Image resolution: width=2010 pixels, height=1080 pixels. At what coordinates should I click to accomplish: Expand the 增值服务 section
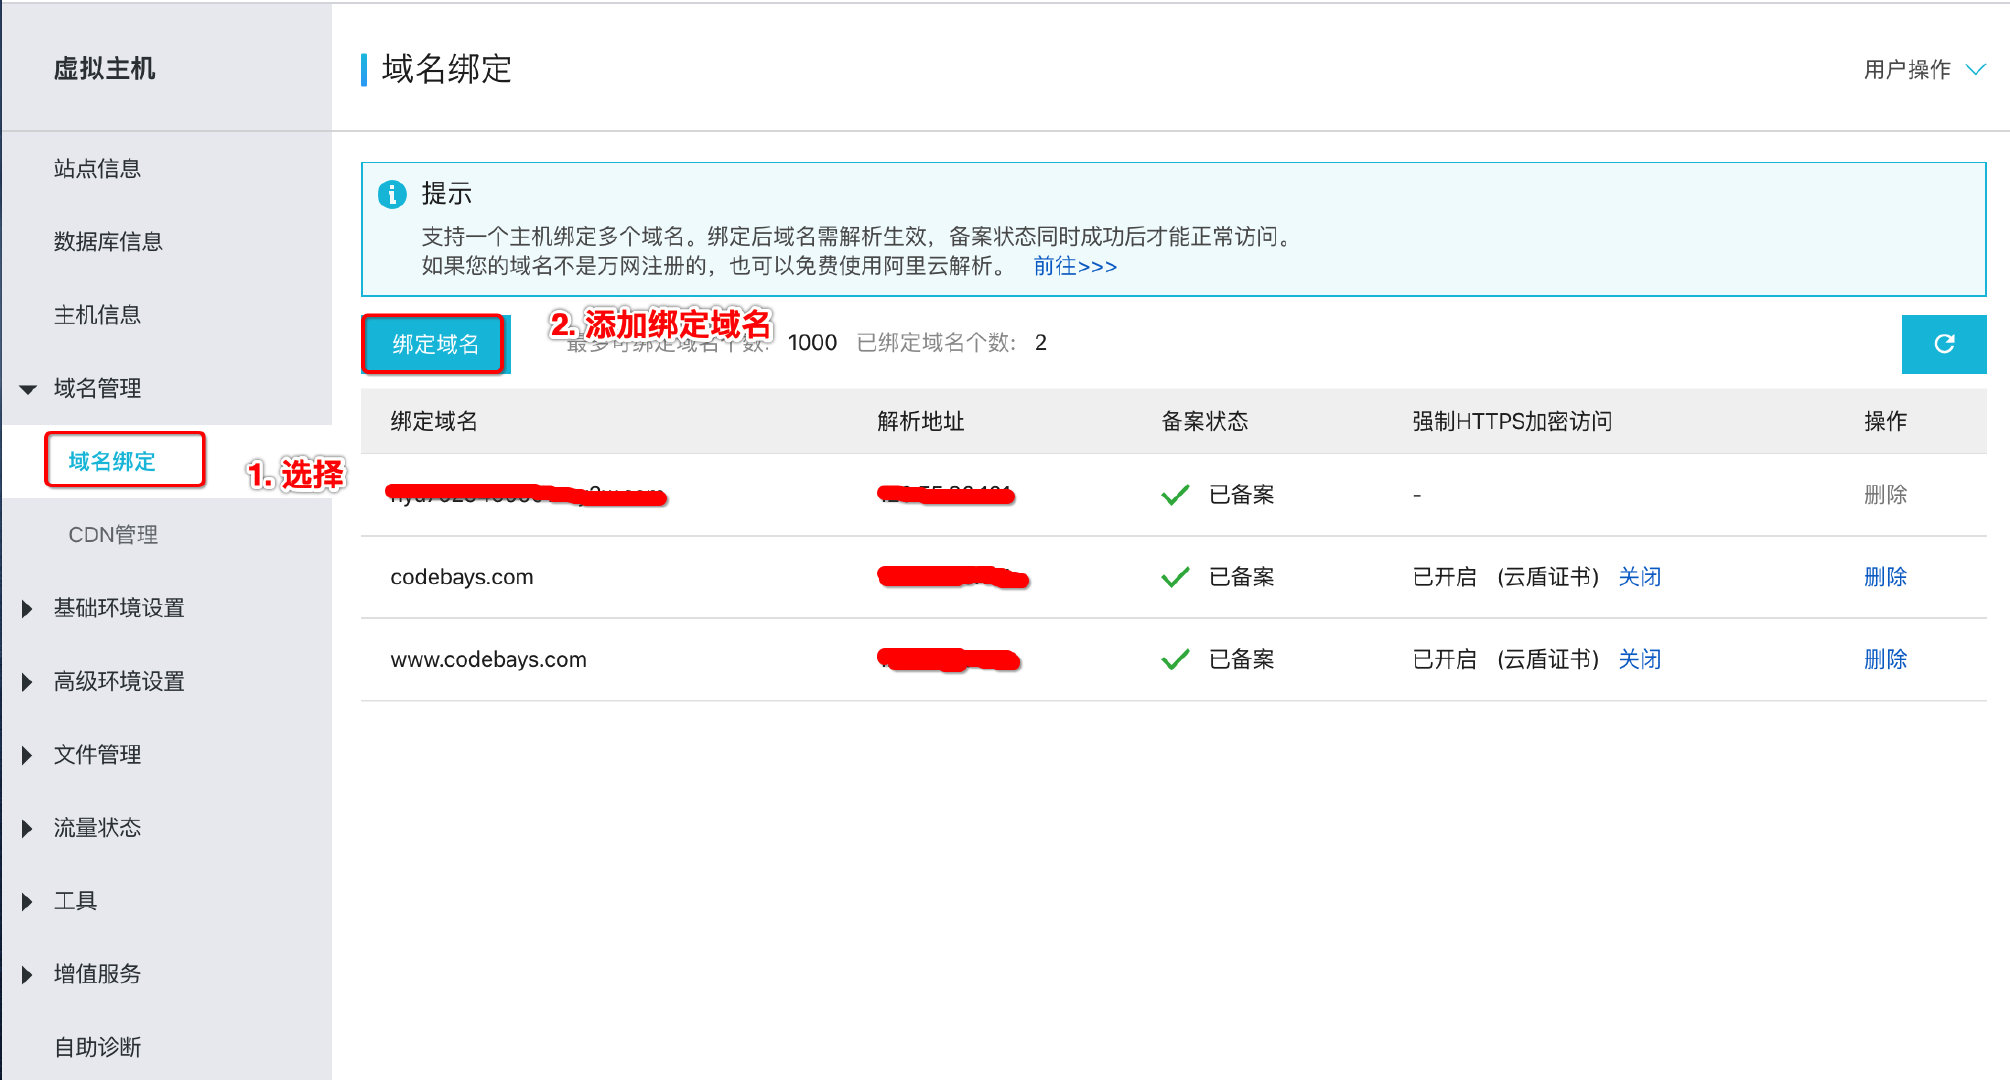point(96,974)
